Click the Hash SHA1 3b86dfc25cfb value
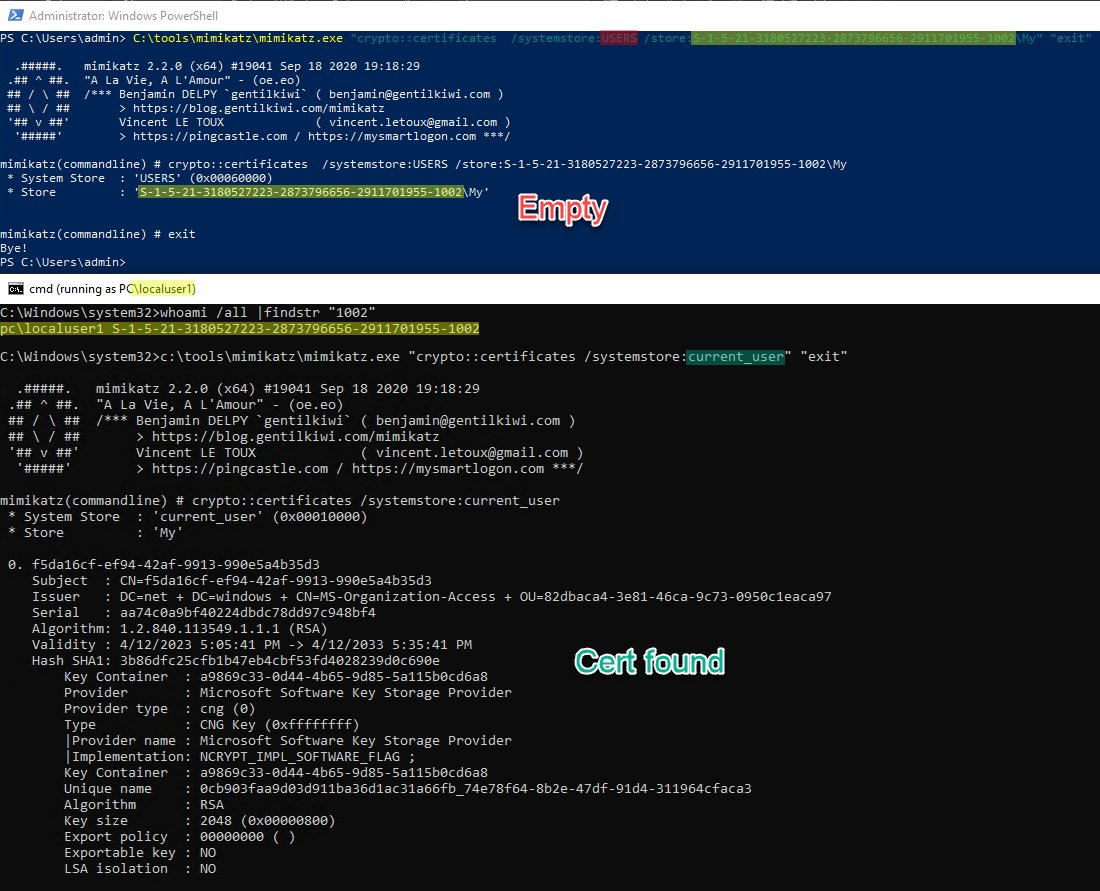This screenshot has width=1100, height=891. click(x=280, y=661)
